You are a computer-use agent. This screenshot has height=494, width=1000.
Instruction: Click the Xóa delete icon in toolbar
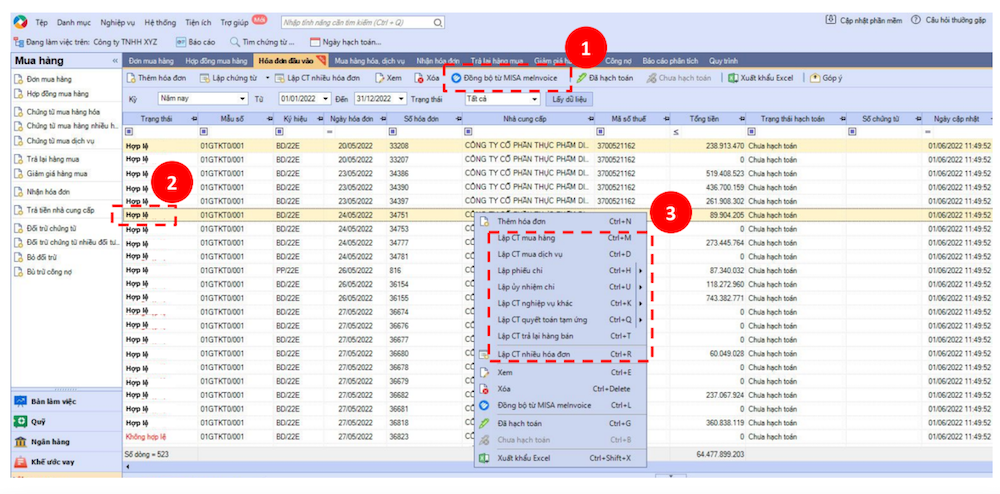click(419, 78)
